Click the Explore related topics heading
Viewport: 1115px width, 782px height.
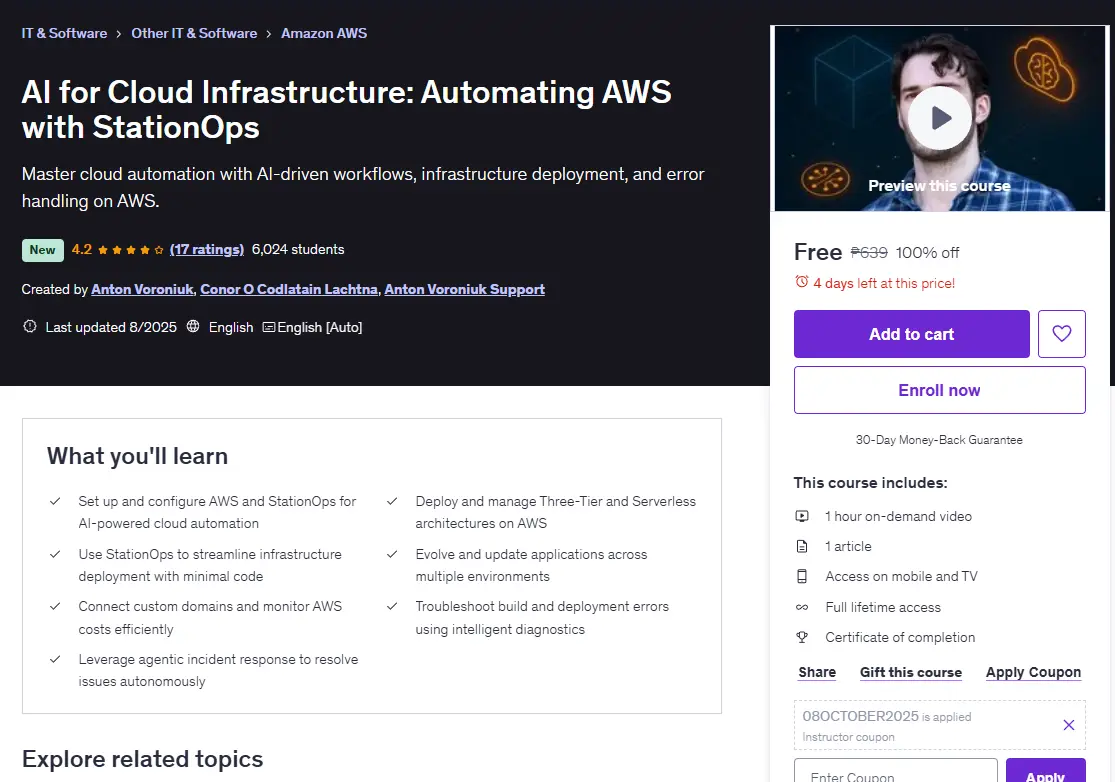[x=142, y=759]
